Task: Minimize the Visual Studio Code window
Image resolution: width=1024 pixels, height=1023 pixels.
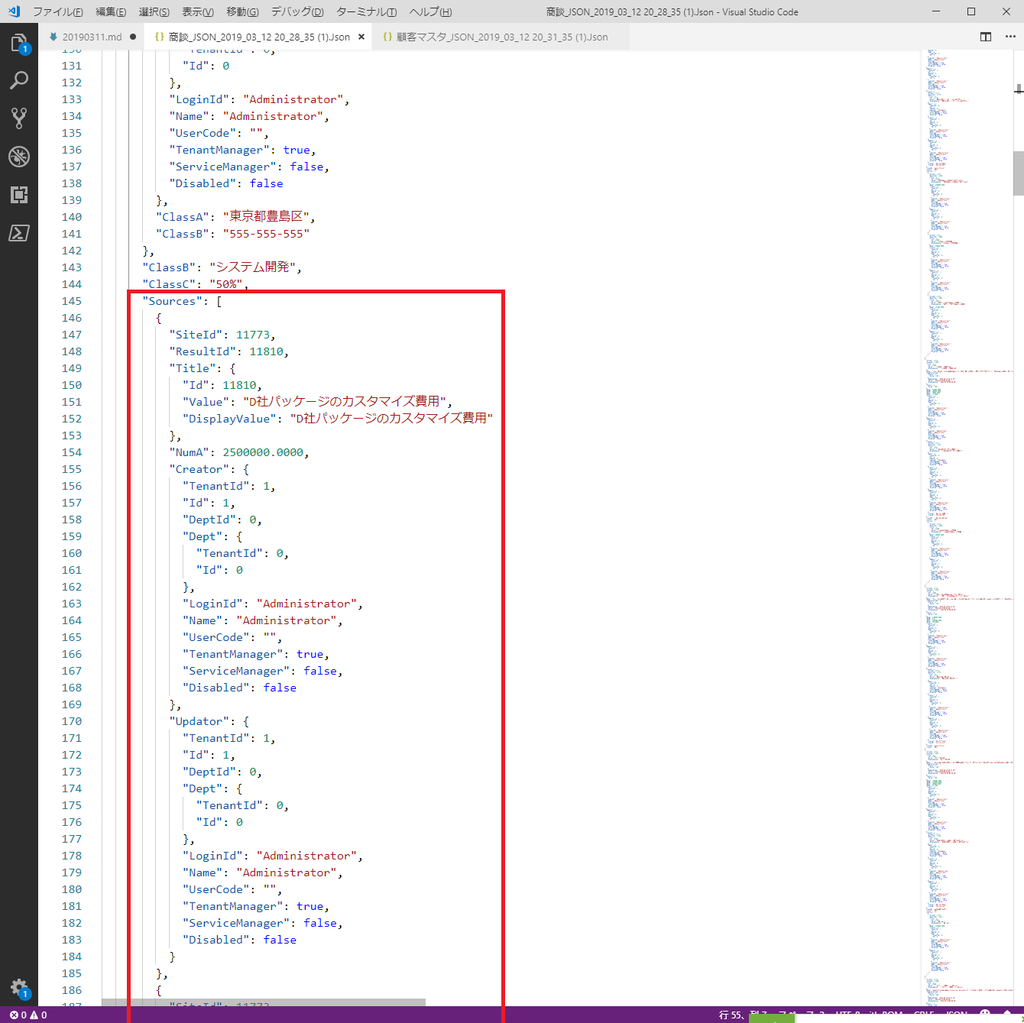Action: (x=936, y=11)
